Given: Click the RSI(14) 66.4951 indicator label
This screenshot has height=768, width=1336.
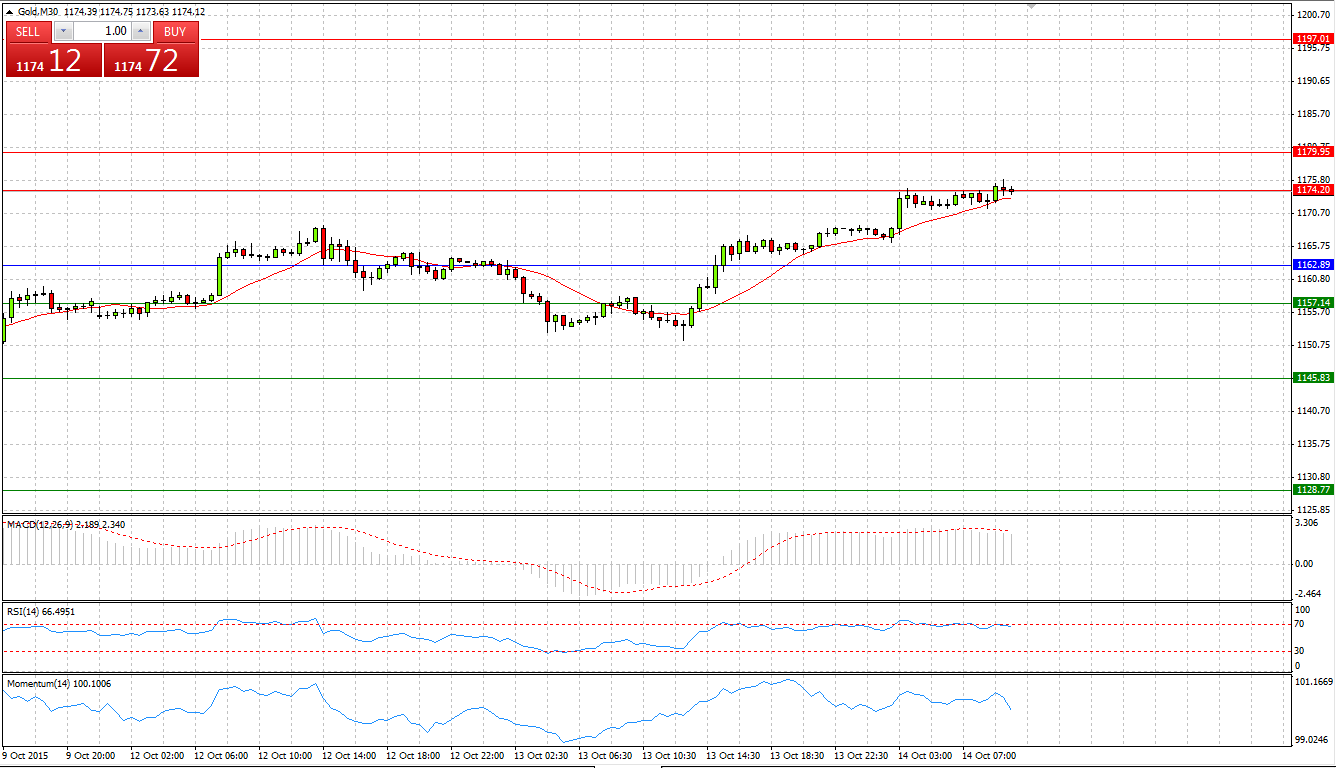Looking at the screenshot, I should tap(41, 611).
